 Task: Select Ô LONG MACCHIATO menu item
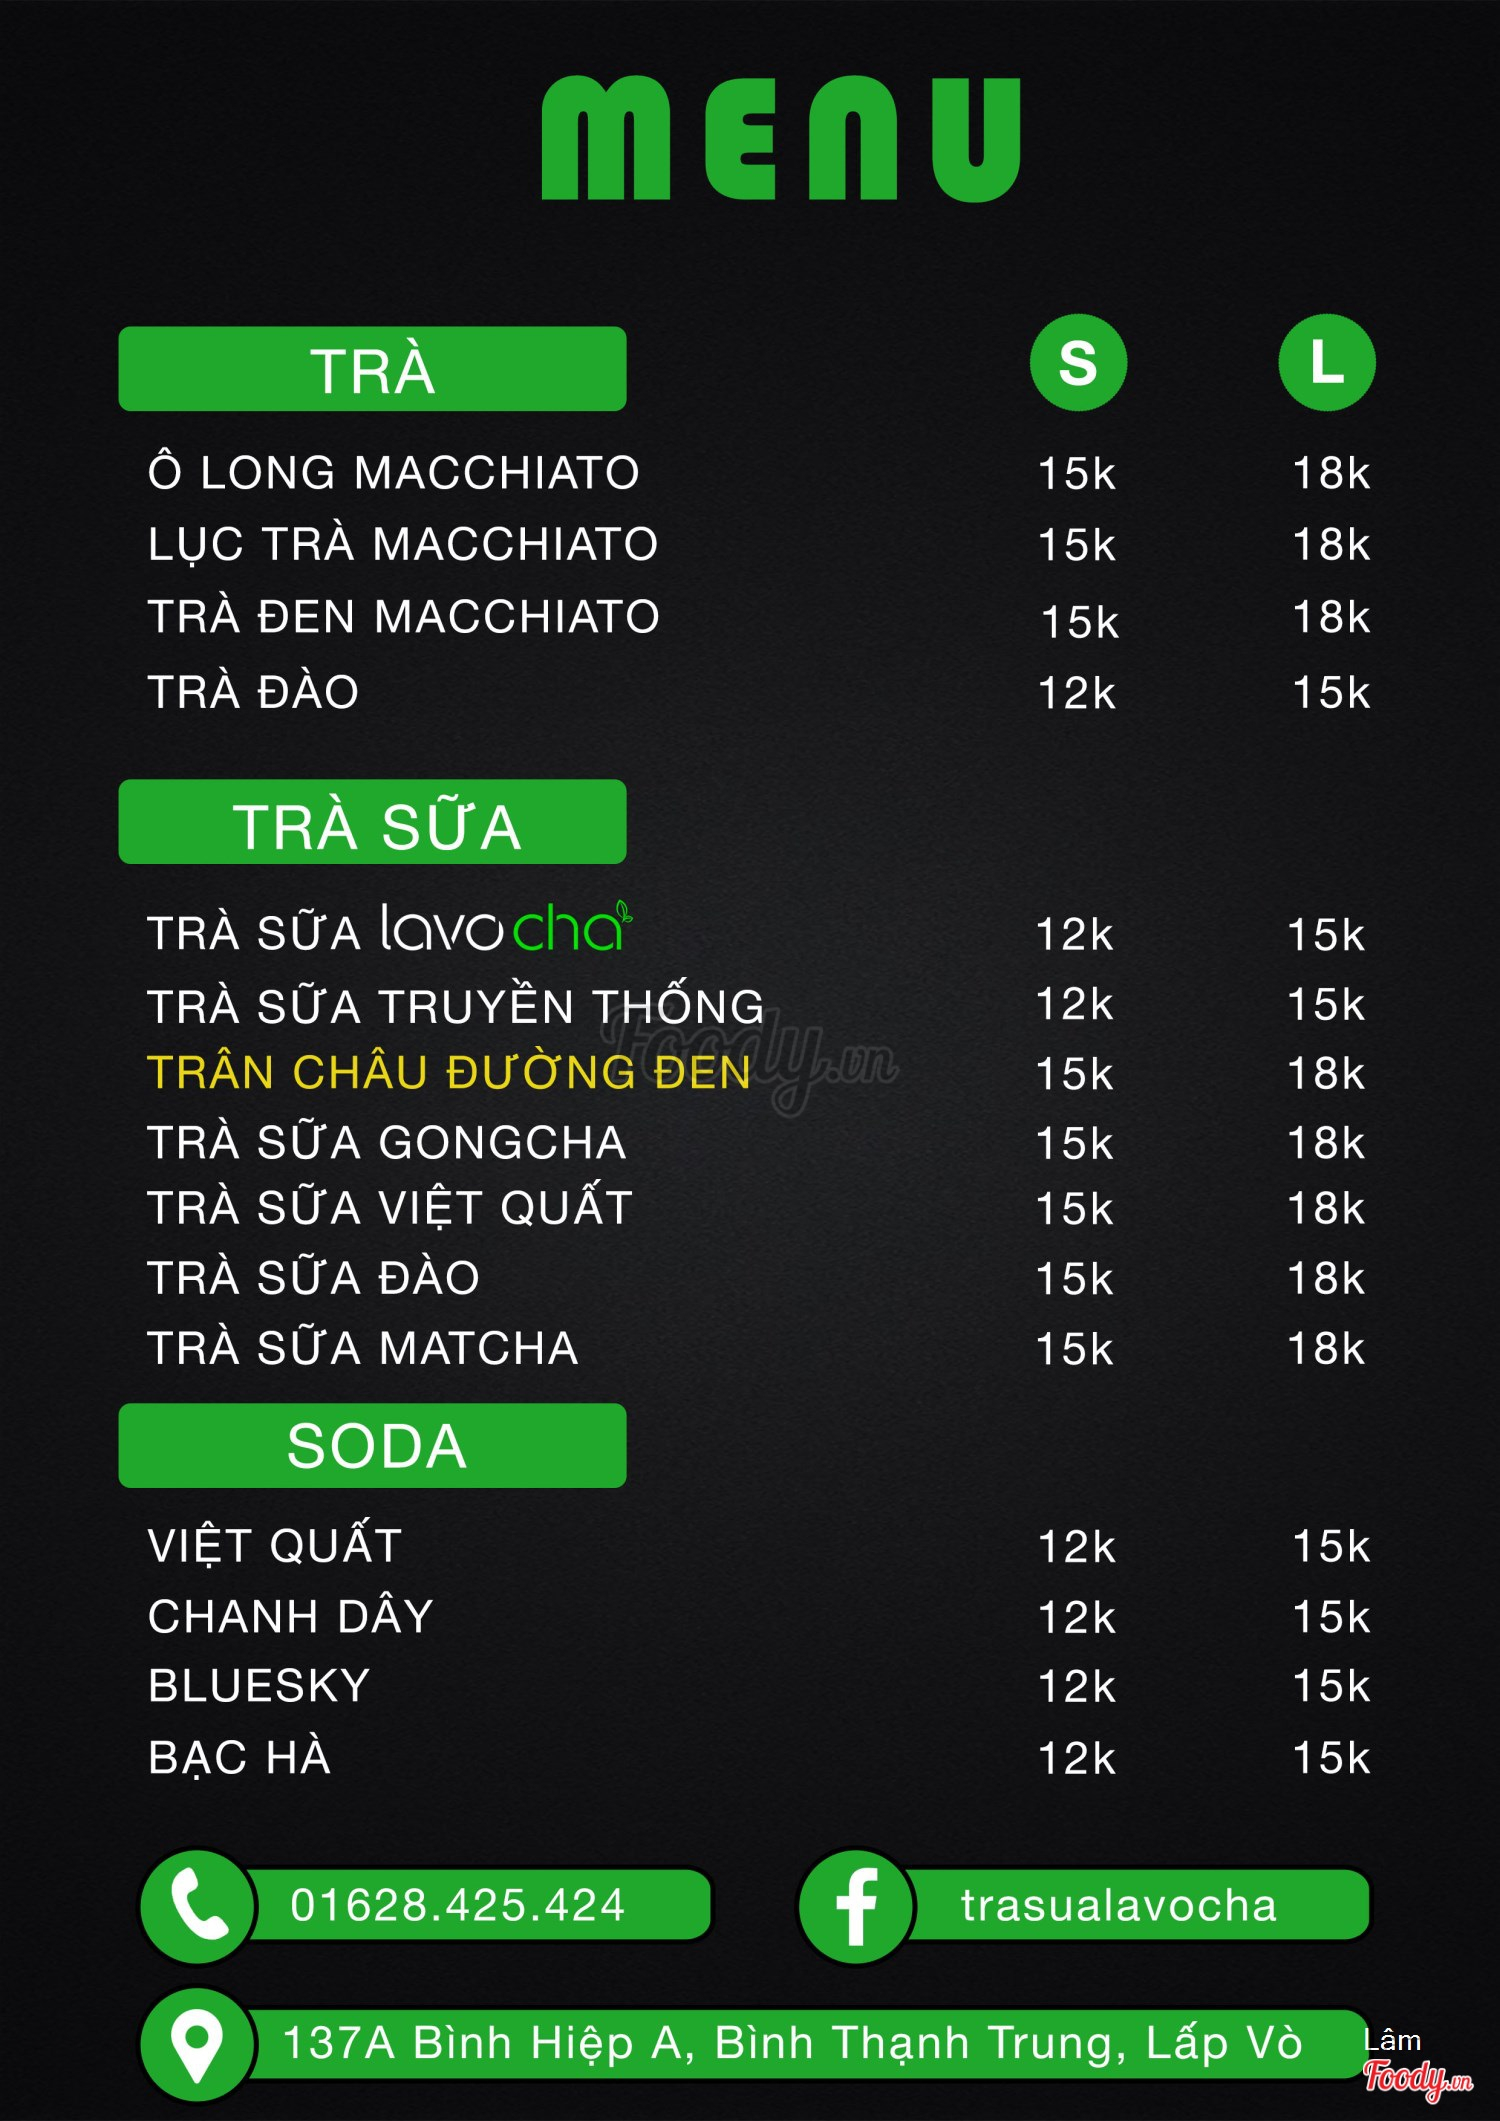tap(393, 472)
